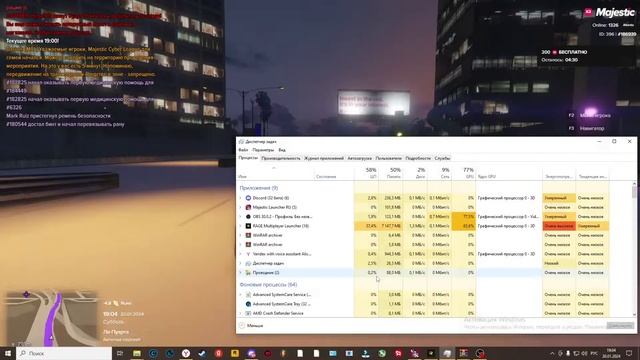Sort processes by the GPU percentage column
Viewport: 640px width, 360px height.
pos(464,173)
